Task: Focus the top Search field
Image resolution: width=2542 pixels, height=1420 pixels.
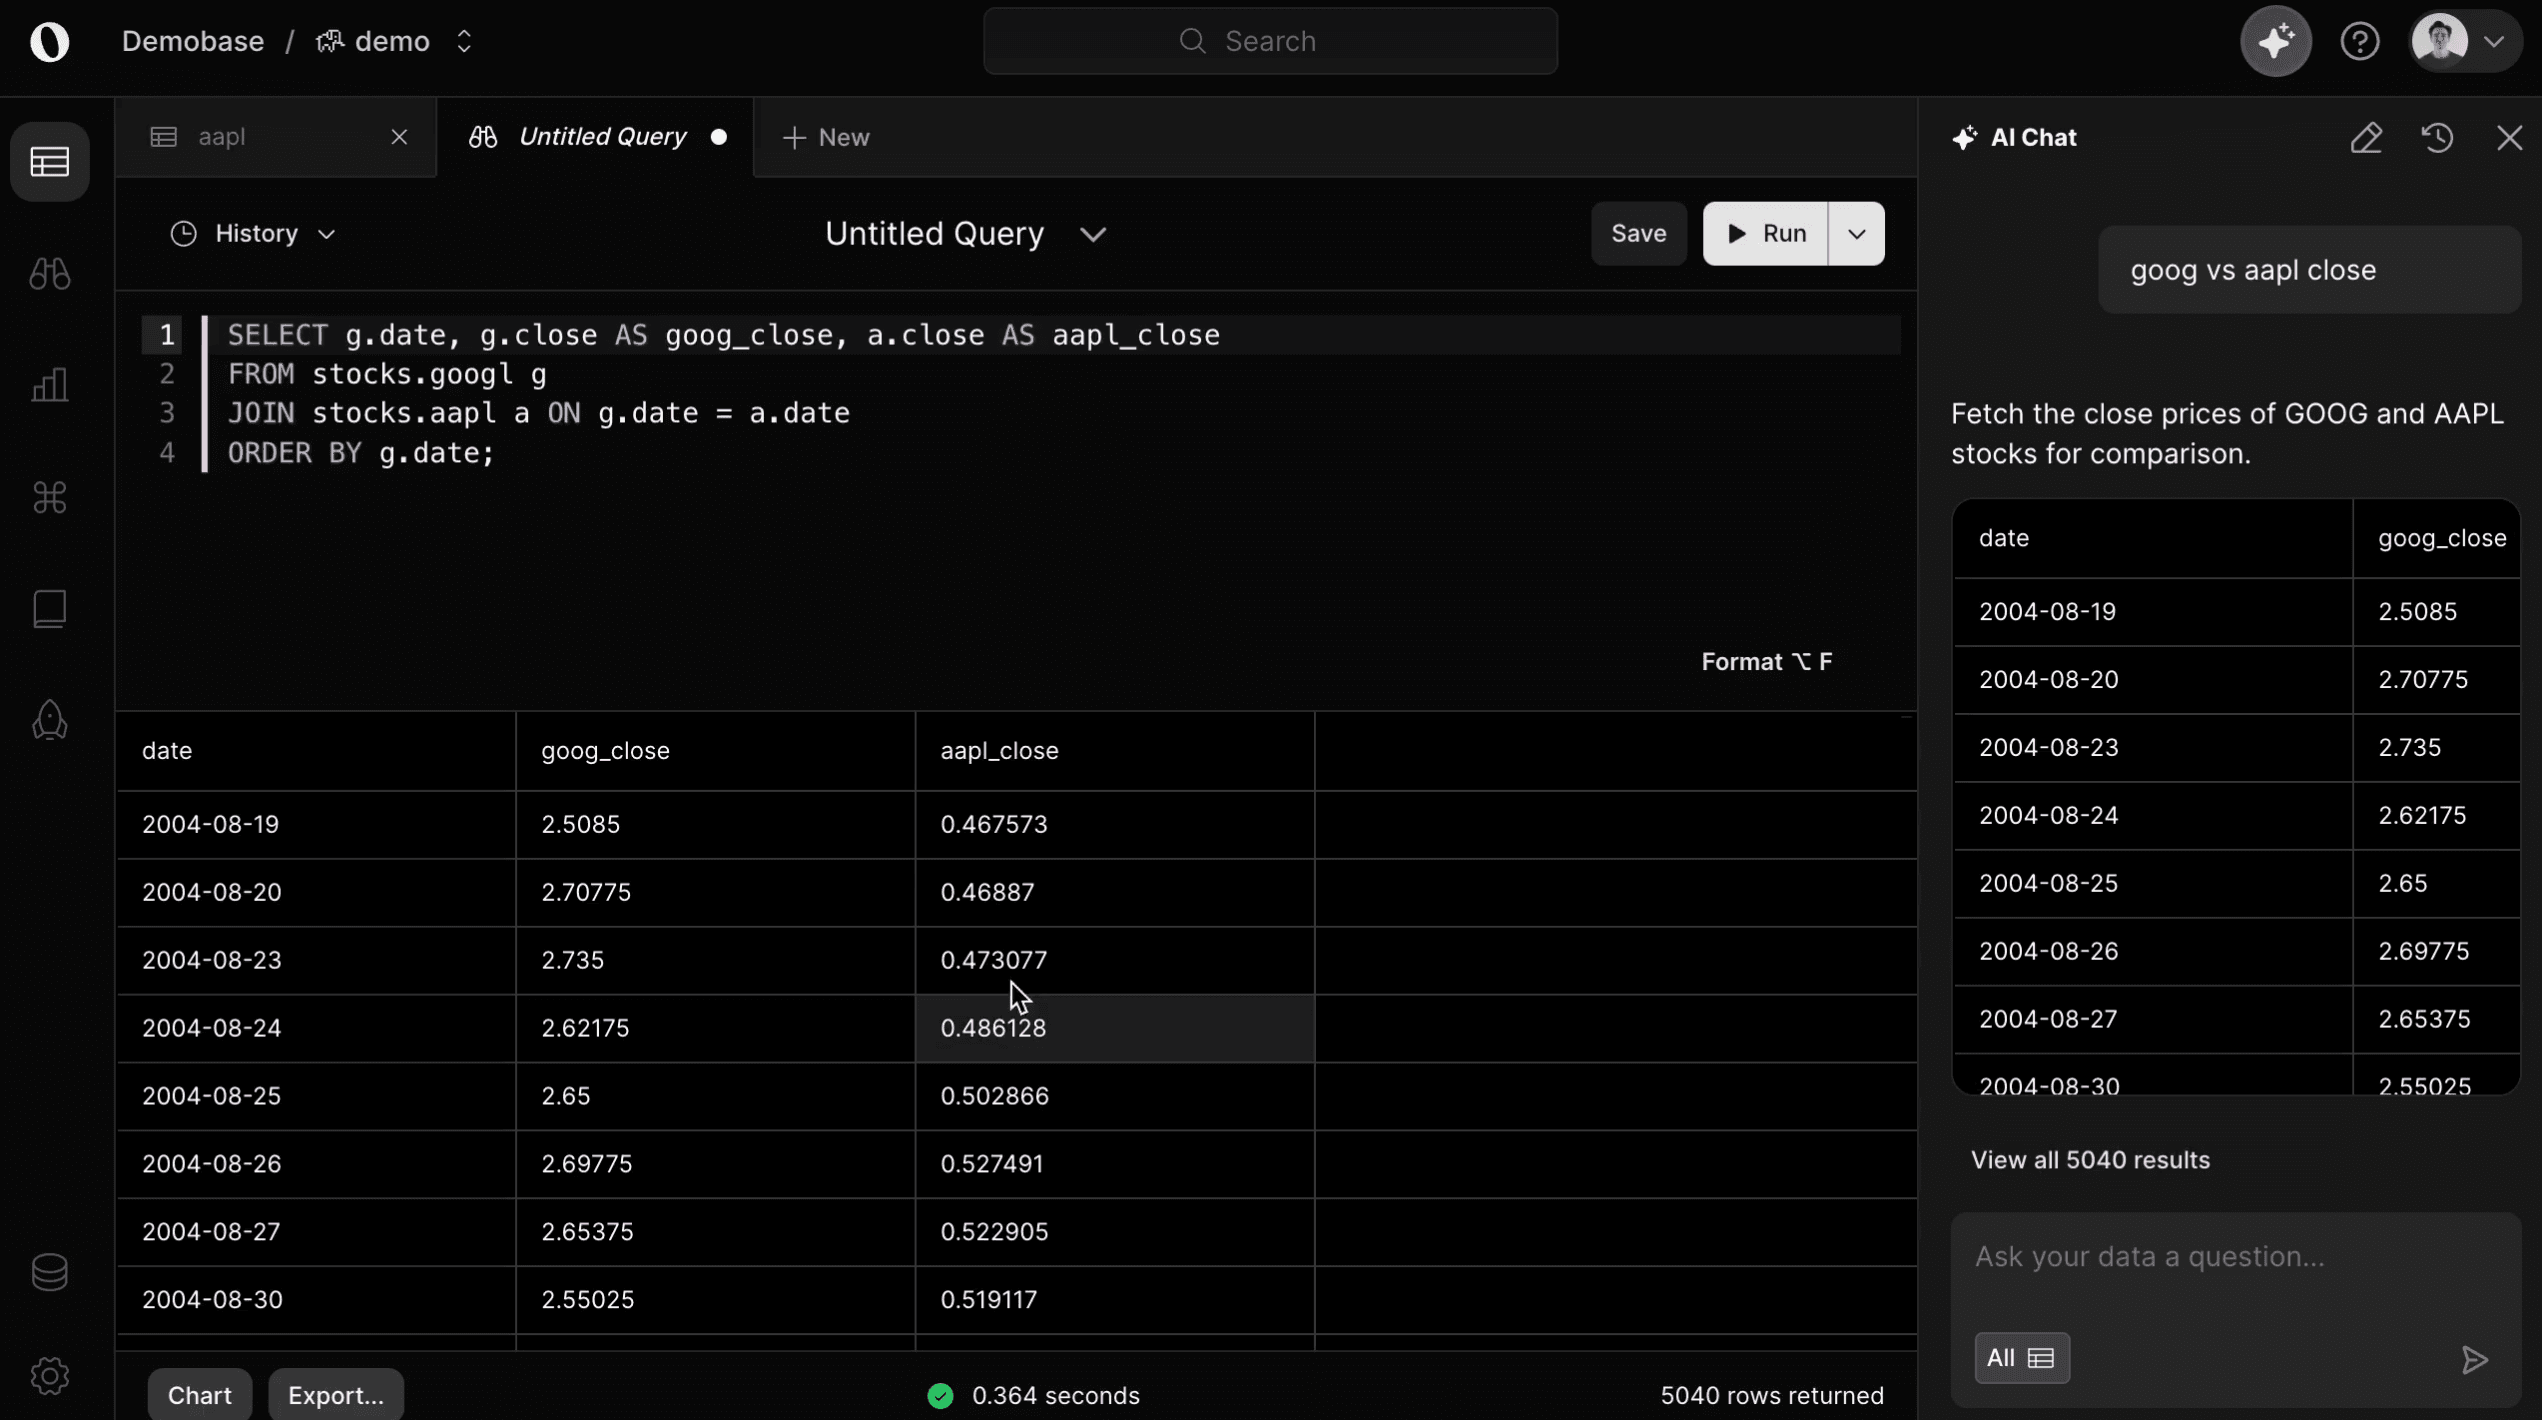Action: [1270, 41]
